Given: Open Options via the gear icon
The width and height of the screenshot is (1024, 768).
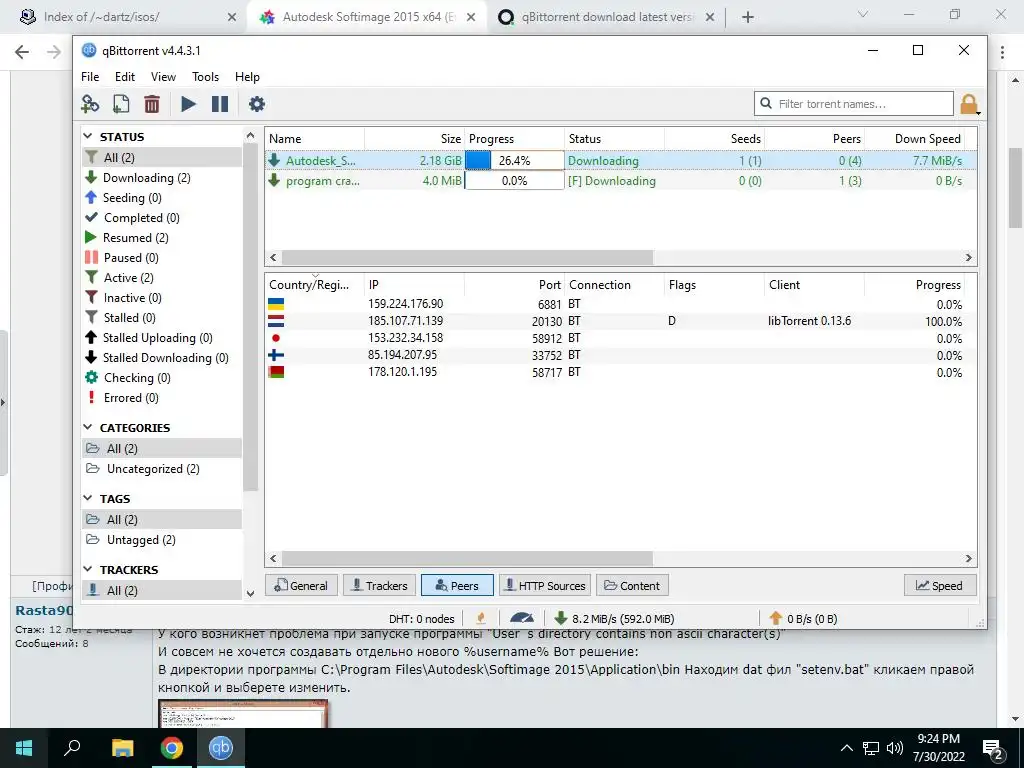Looking at the screenshot, I should pos(257,104).
